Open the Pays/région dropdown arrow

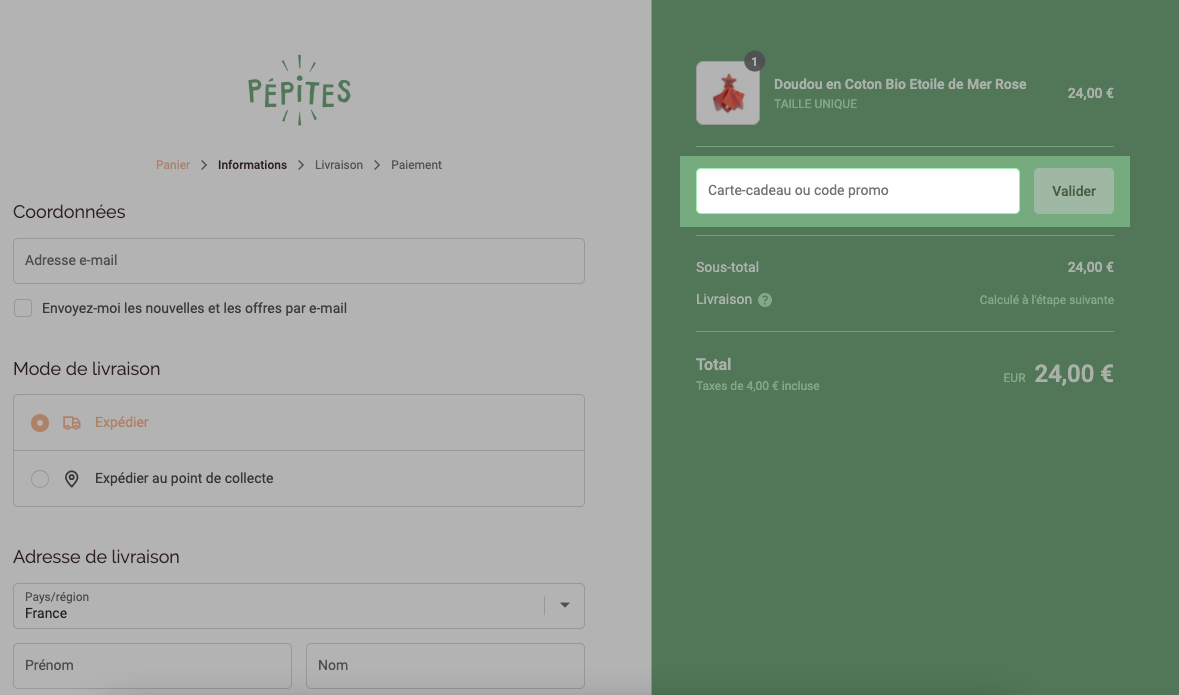tap(565, 605)
